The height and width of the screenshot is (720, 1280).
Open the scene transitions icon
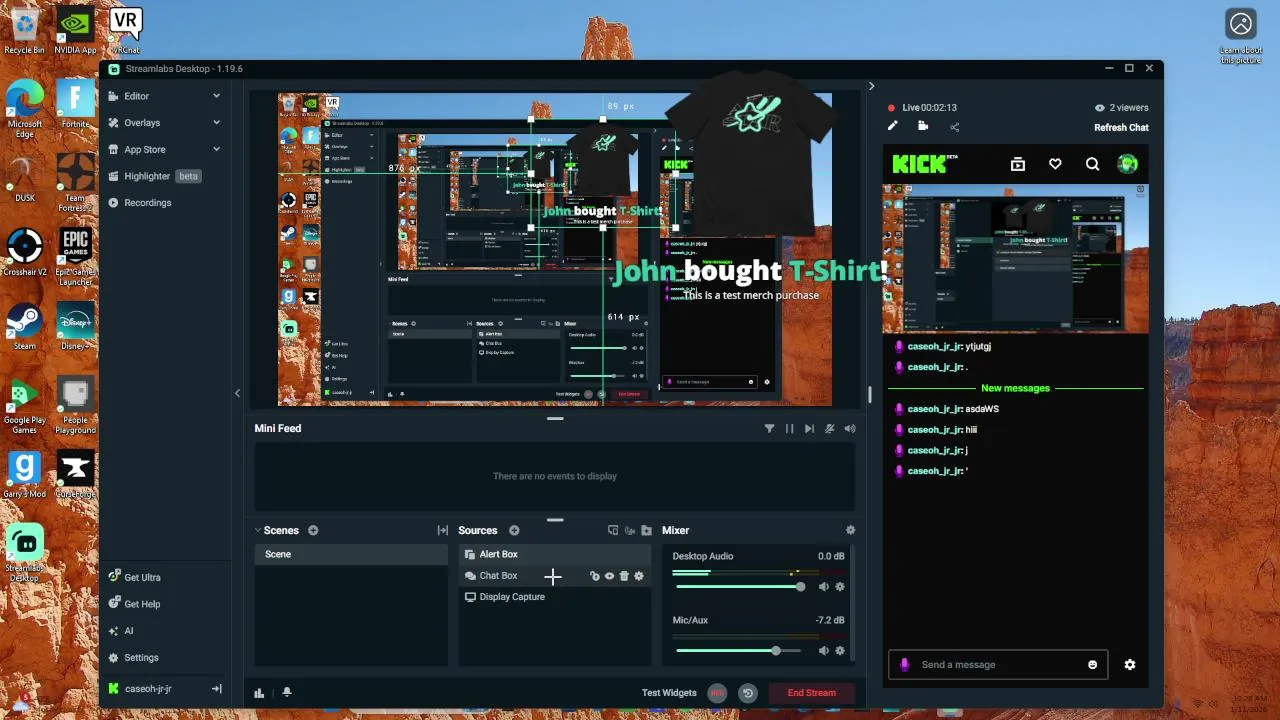pyautogui.click(x=442, y=531)
